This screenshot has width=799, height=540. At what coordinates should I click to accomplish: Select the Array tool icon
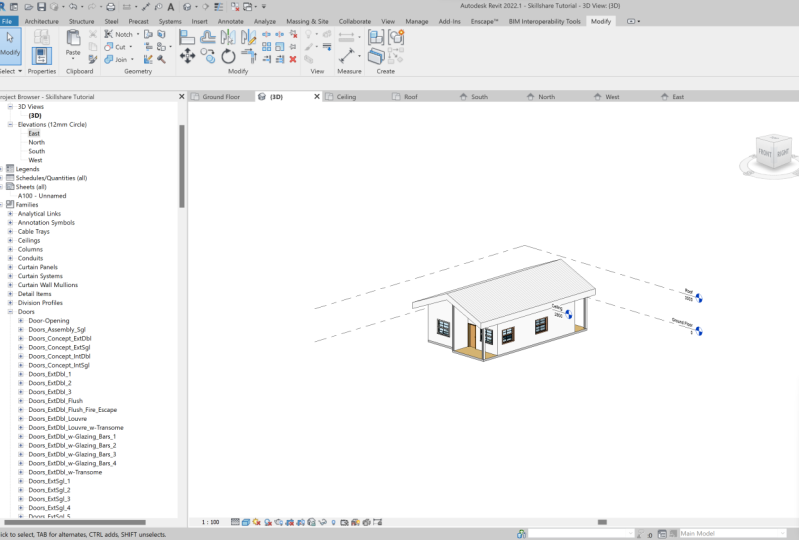[267, 47]
